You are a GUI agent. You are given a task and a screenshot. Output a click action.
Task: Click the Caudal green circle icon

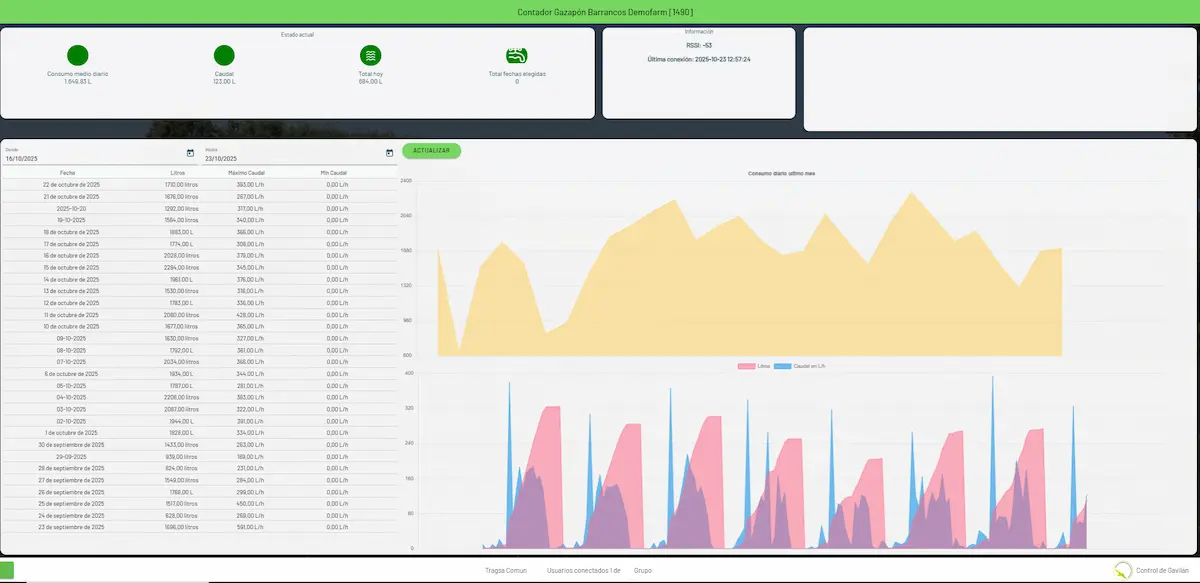click(x=224, y=56)
